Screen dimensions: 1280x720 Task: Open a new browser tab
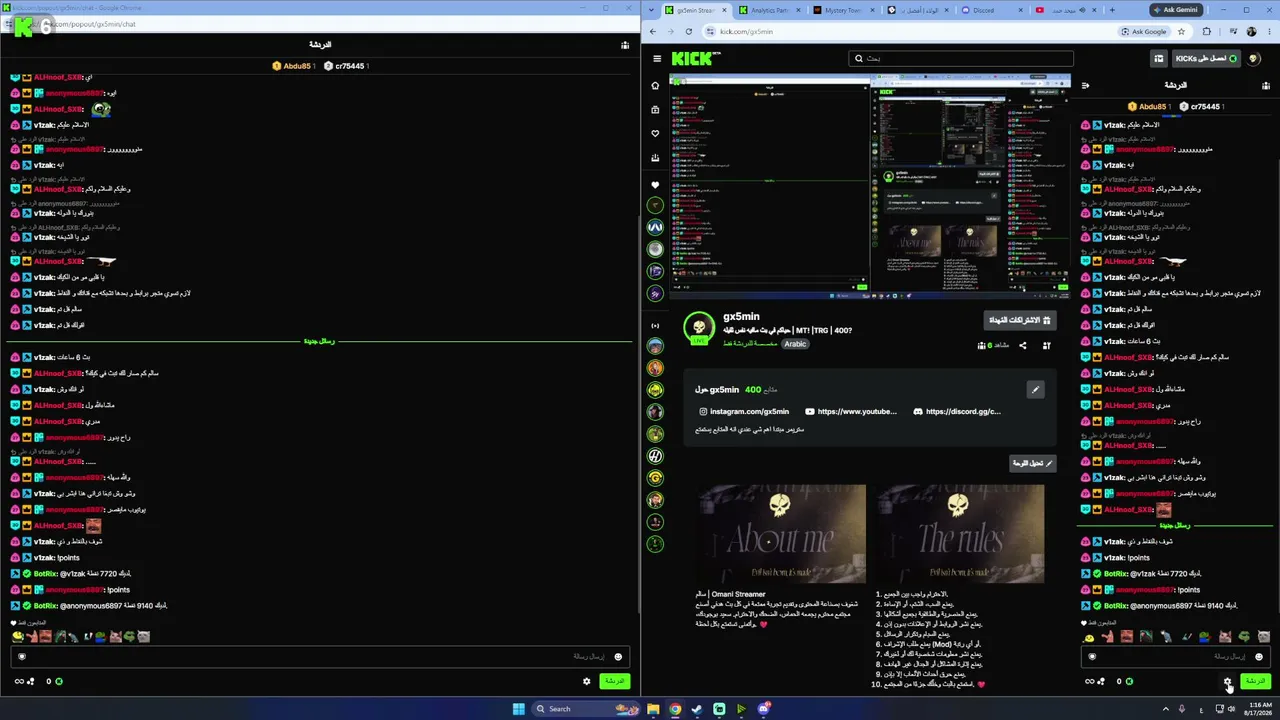(x=1112, y=10)
